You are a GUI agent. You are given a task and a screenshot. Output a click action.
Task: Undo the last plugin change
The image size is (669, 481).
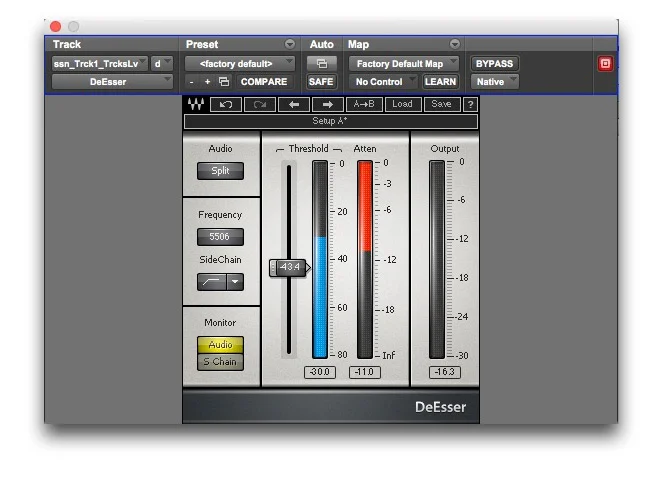coord(226,104)
